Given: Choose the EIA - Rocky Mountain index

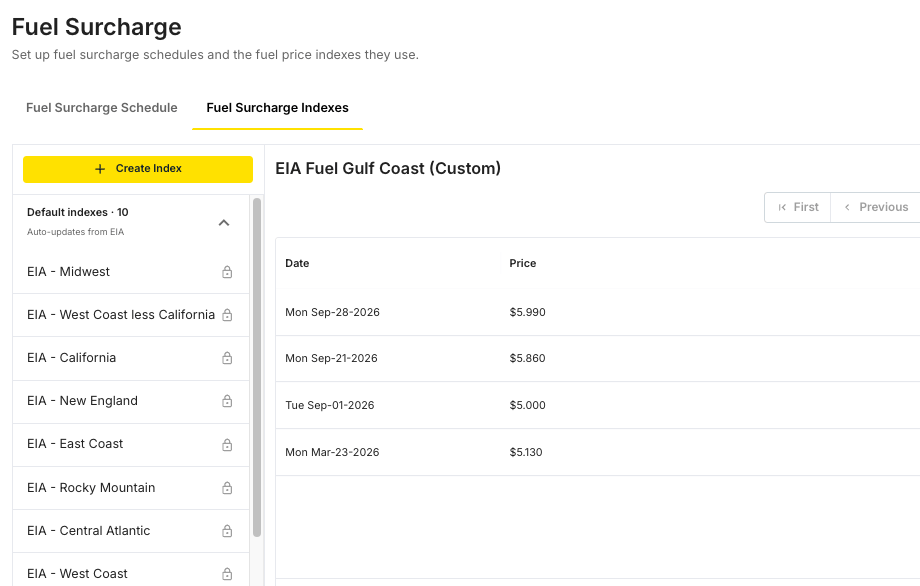Looking at the screenshot, I should tap(131, 488).
